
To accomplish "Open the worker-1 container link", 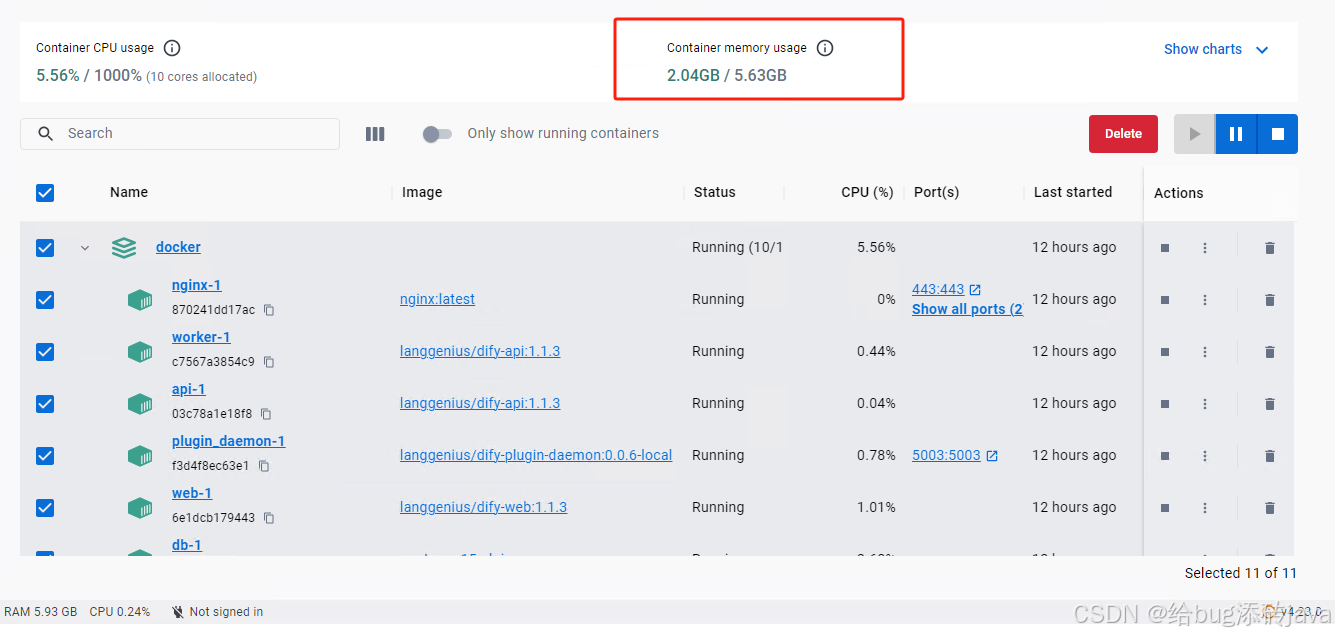I will click(201, 337).
